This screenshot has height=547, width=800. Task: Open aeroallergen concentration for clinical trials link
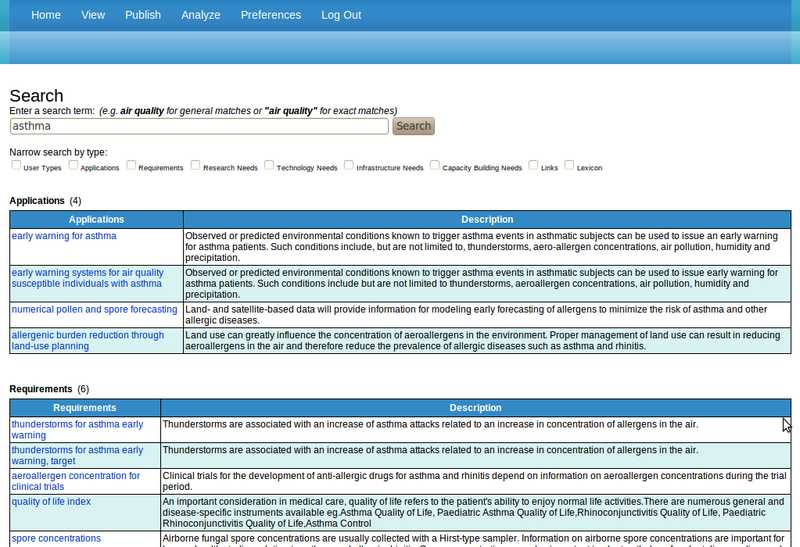click(76, 481)
